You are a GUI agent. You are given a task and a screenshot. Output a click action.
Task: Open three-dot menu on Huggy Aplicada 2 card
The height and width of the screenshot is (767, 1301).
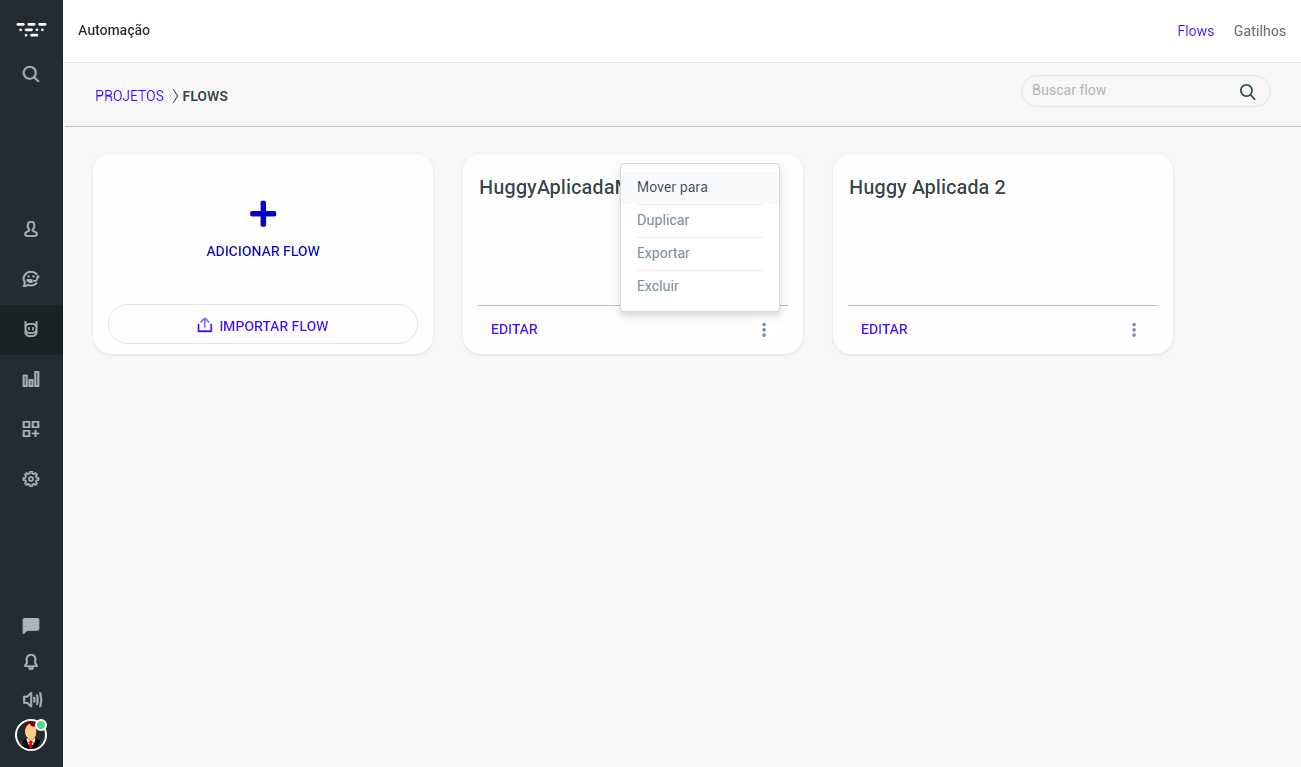(x=1134, y=329)
